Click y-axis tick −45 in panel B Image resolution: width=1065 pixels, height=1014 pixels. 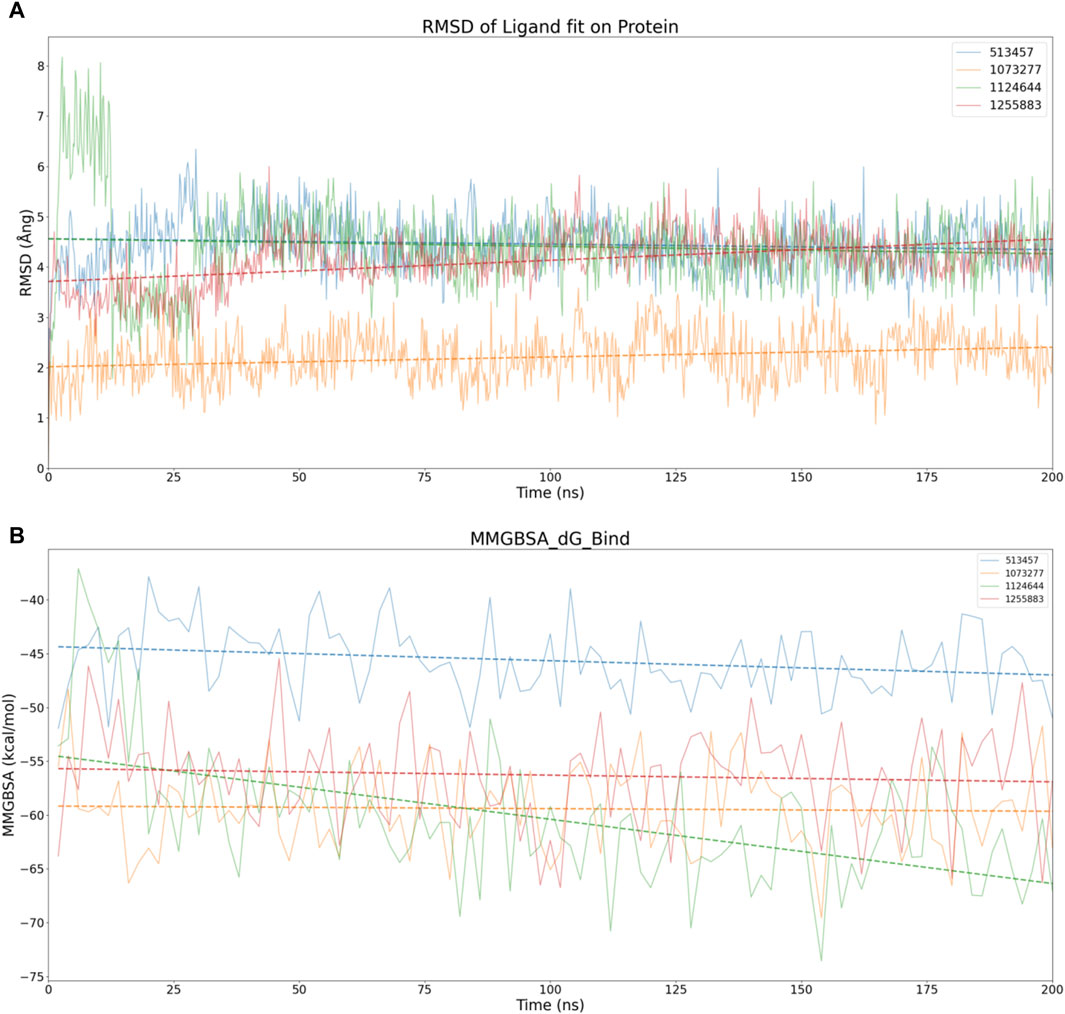coord(33,655)
